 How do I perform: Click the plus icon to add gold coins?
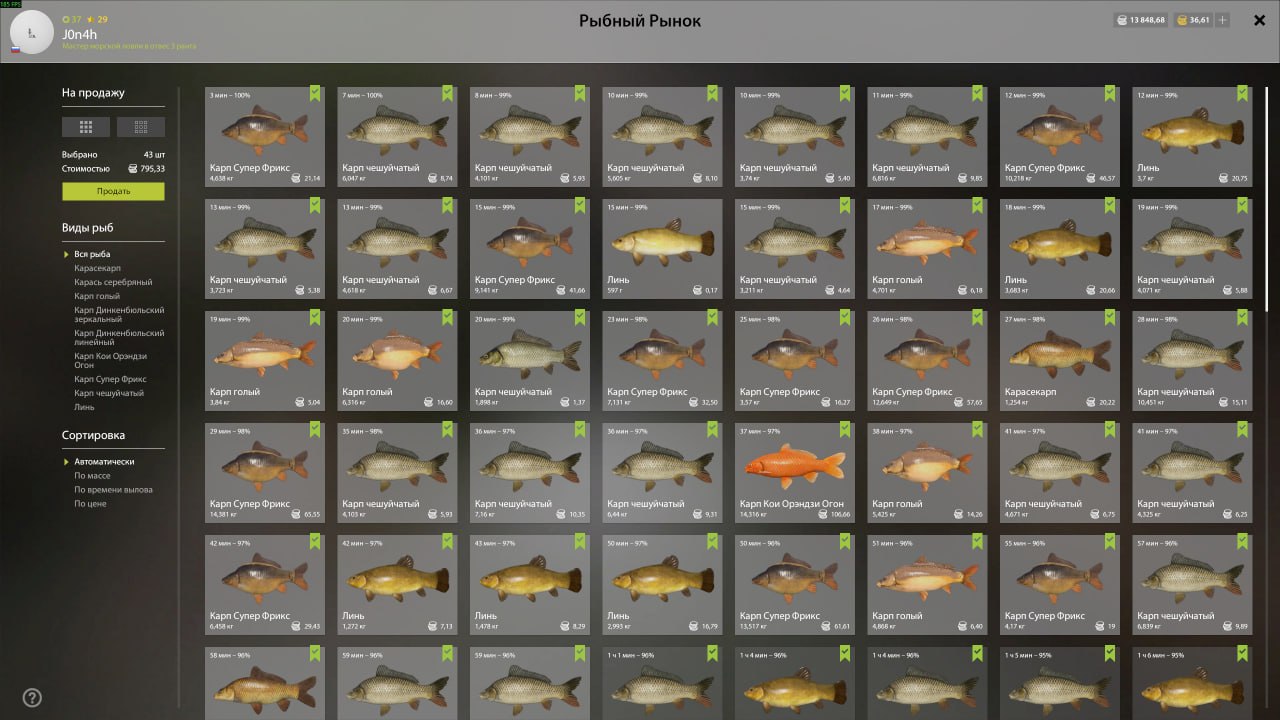(x=1223, y=20)
